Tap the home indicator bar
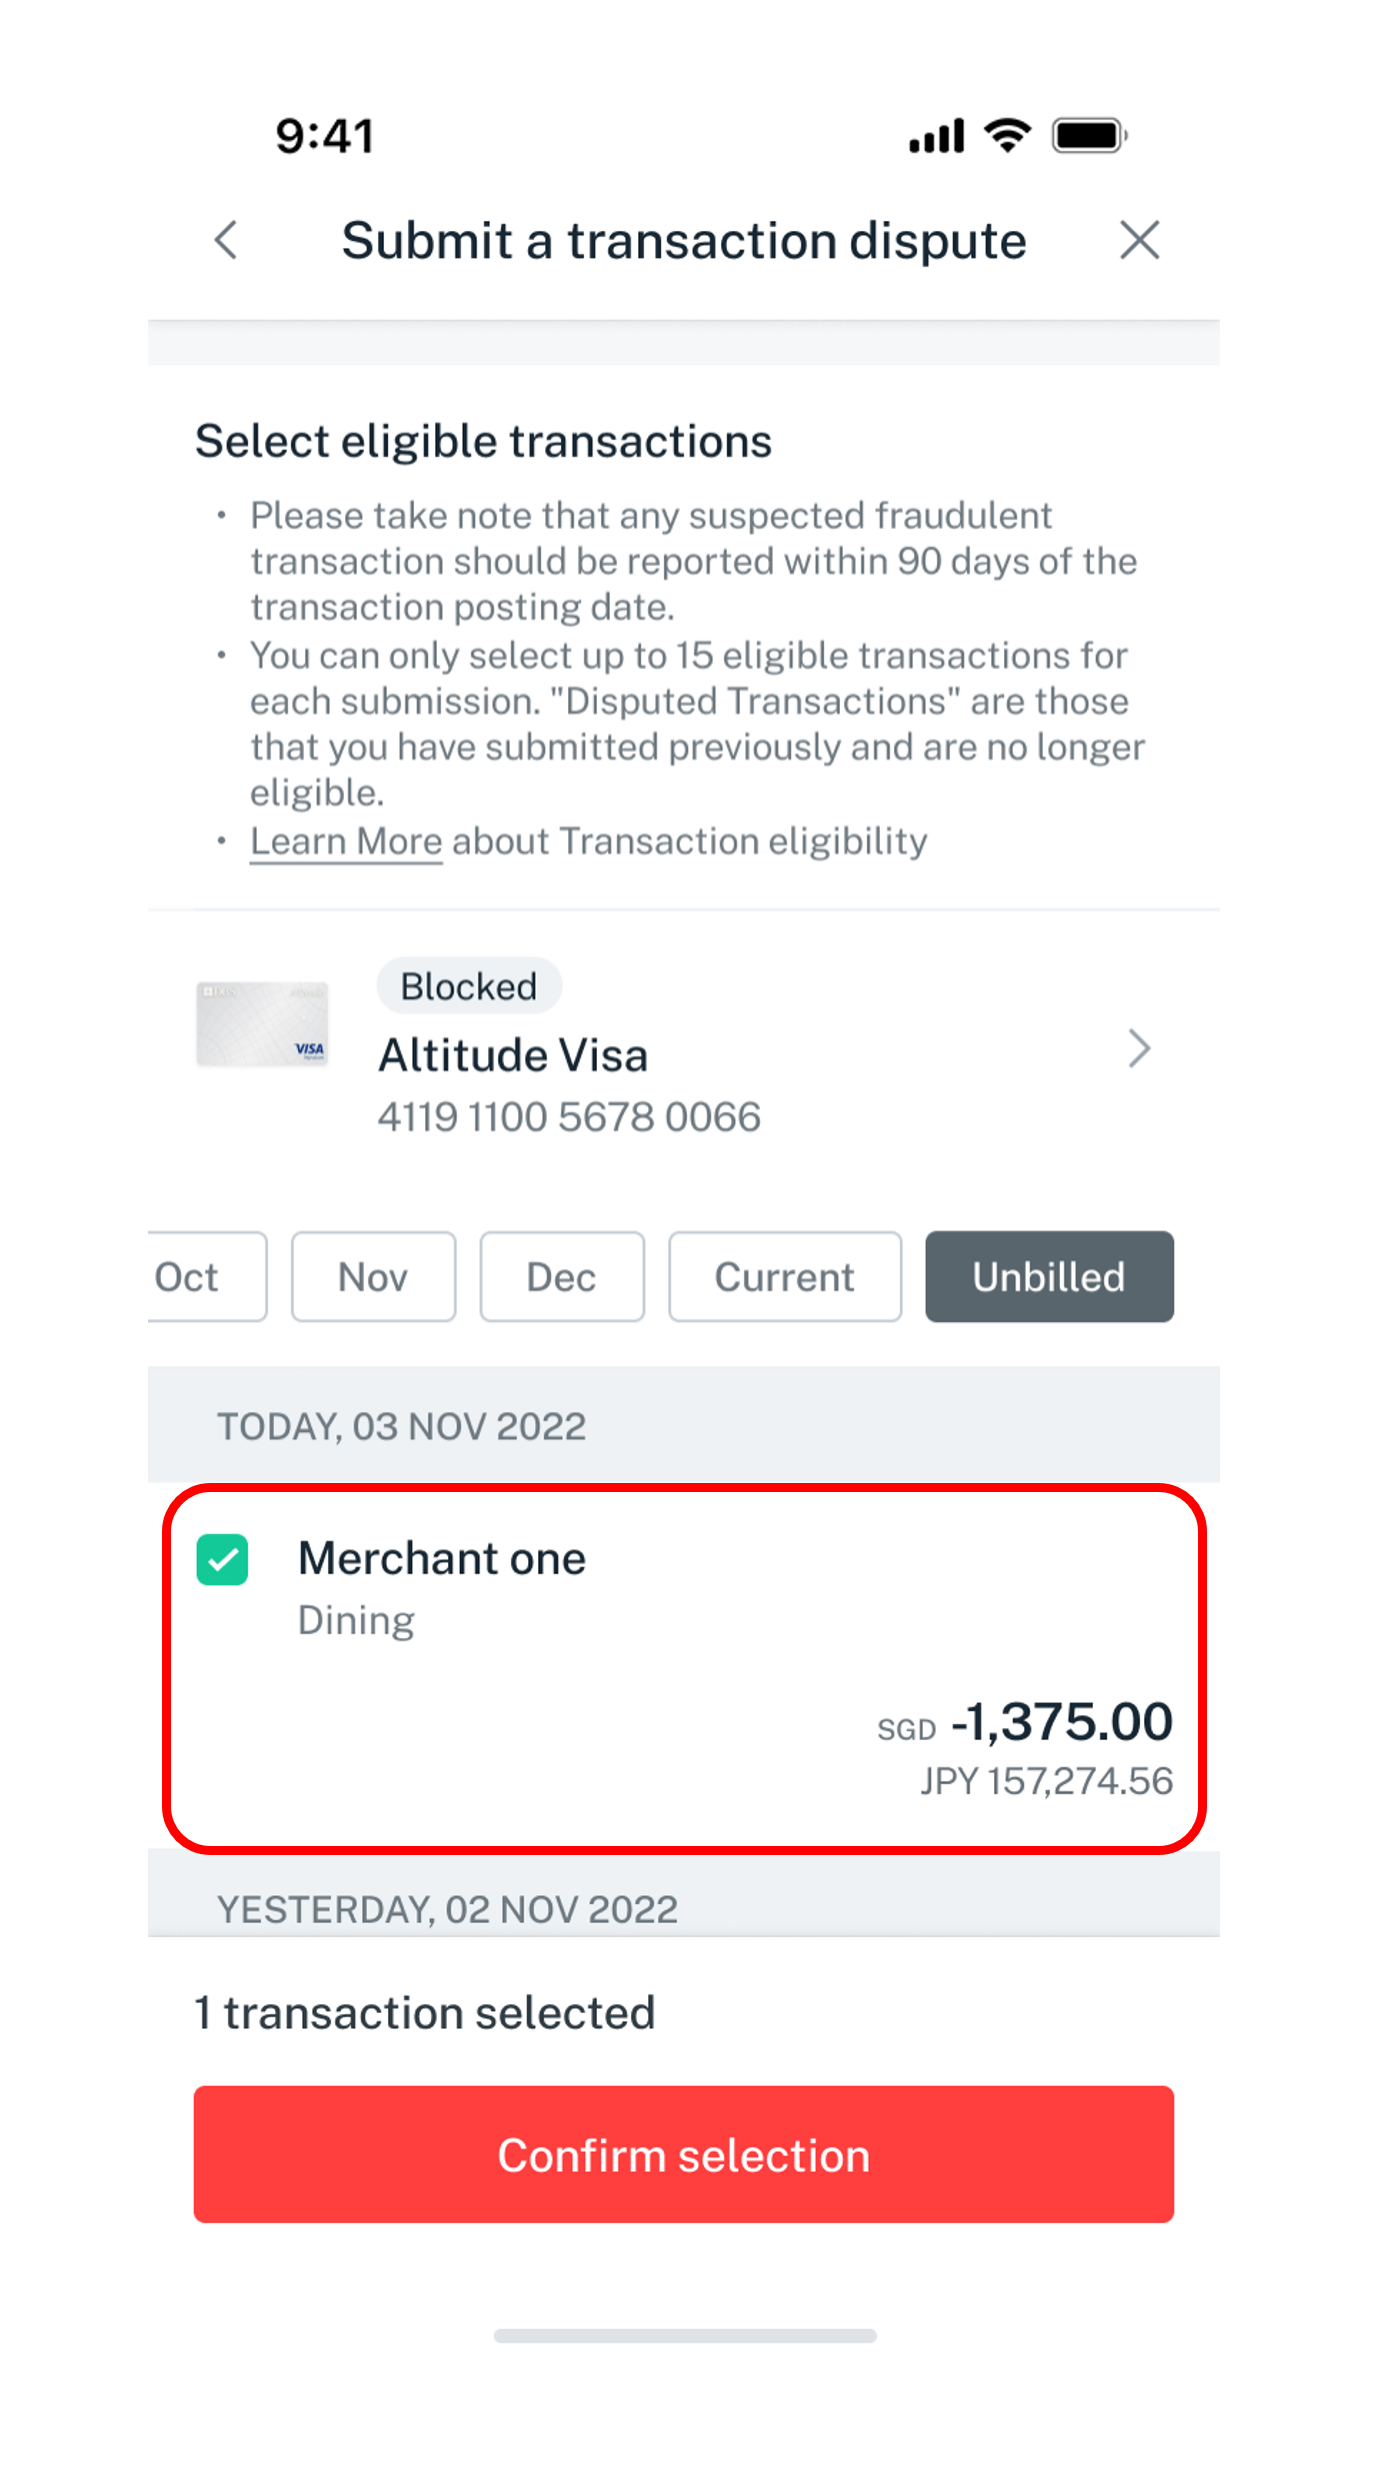The width and height of the screenshot is (1374, 2475). [685, 2335]
